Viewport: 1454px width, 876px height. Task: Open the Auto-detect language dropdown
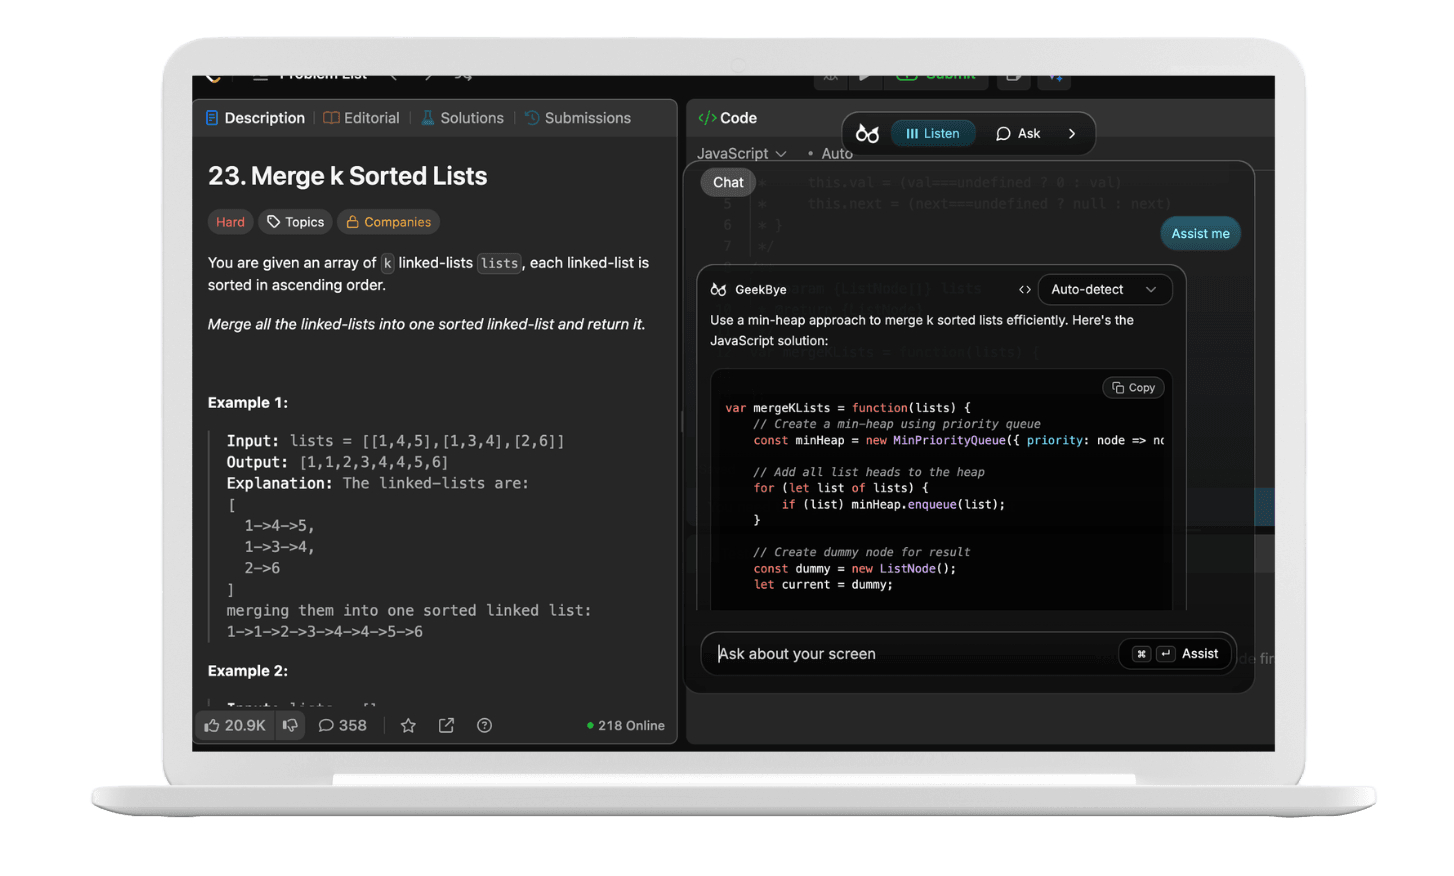click(x=1105, y=290)
